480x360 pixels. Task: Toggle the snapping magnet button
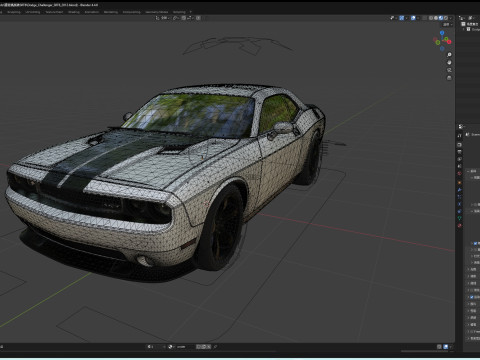click(184, 18)
